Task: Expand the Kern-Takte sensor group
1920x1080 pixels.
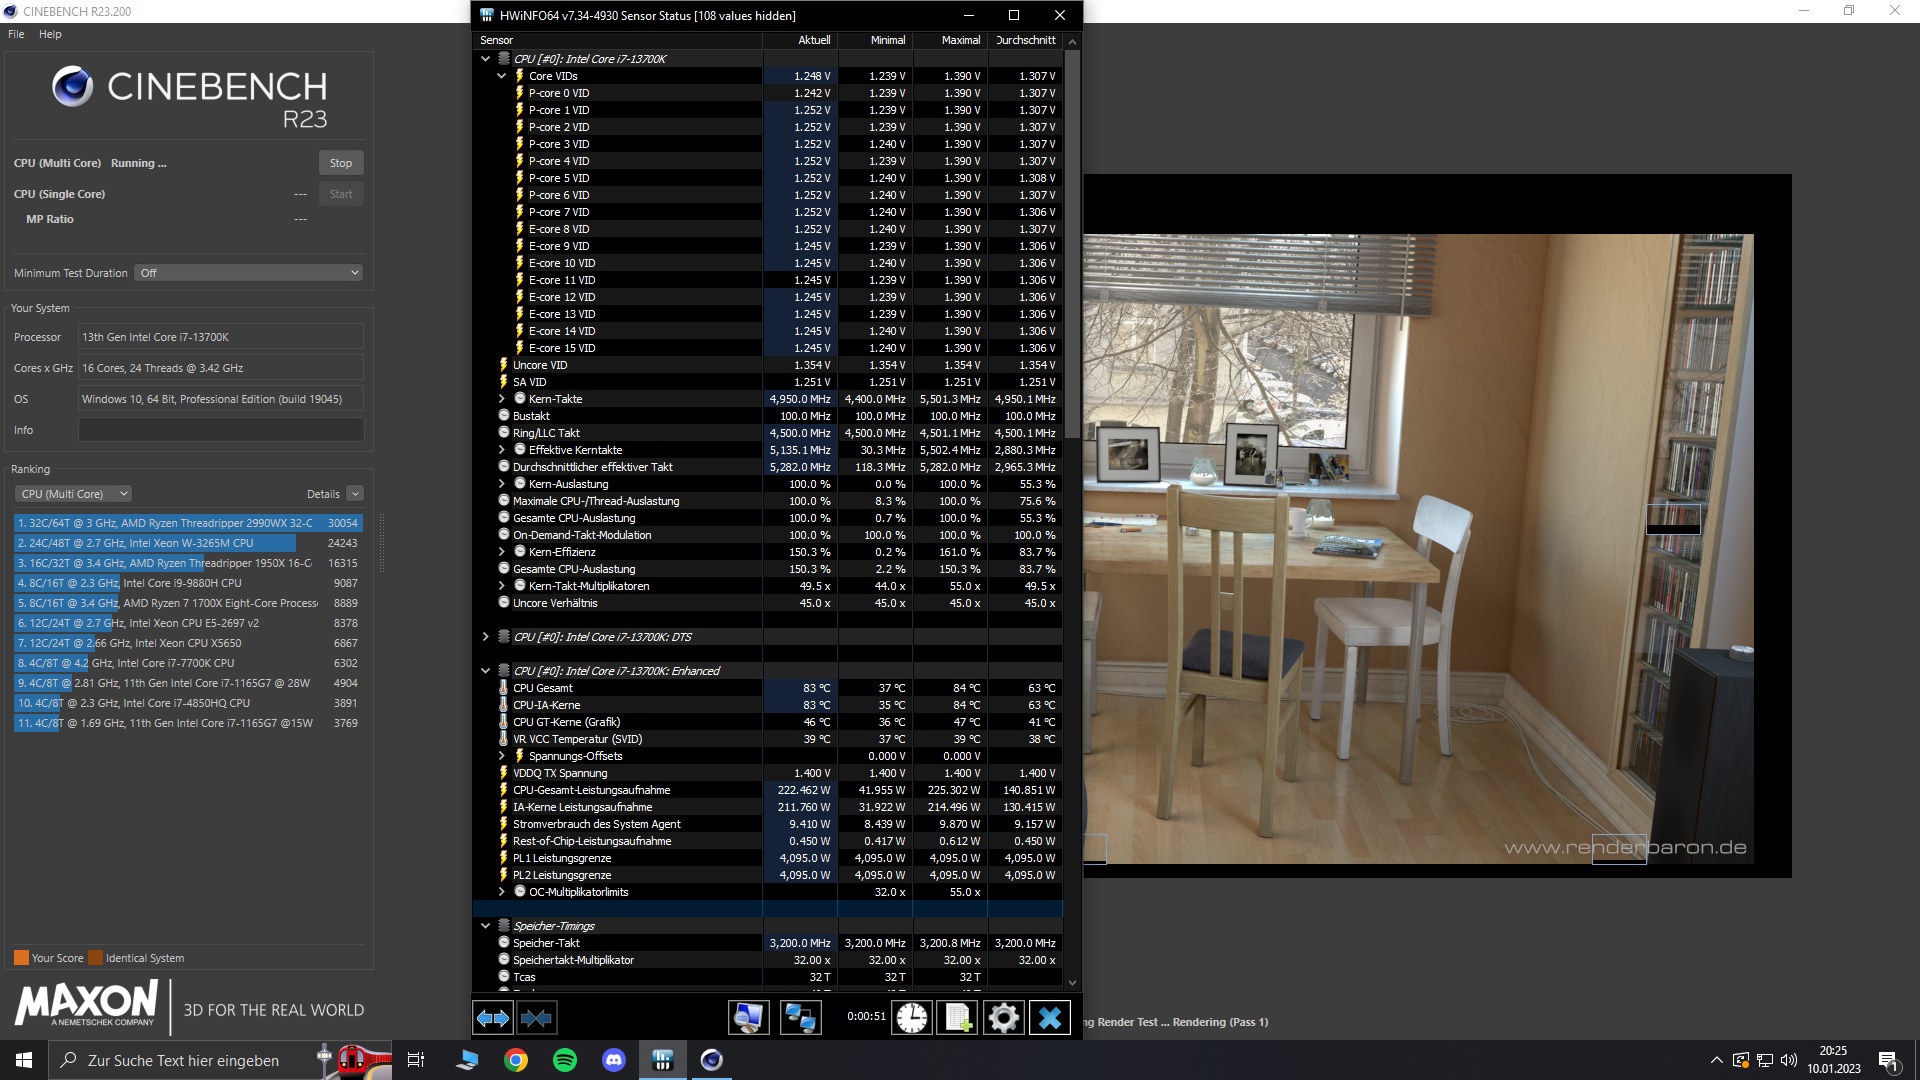Action: (x=501, y=399)
